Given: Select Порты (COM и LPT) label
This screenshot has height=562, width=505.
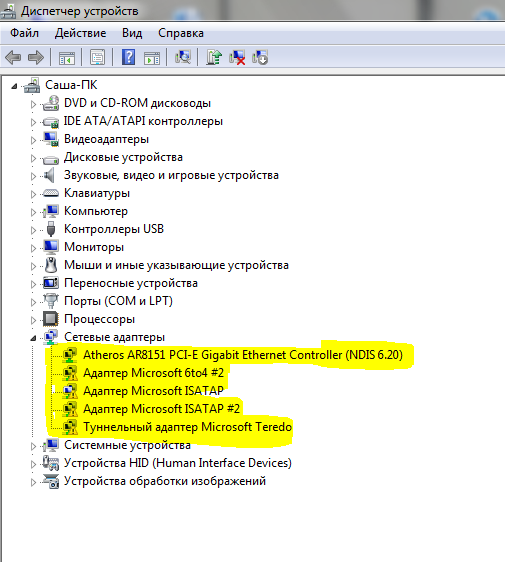Looking at the screenshot, I should (x=118, y=301).
